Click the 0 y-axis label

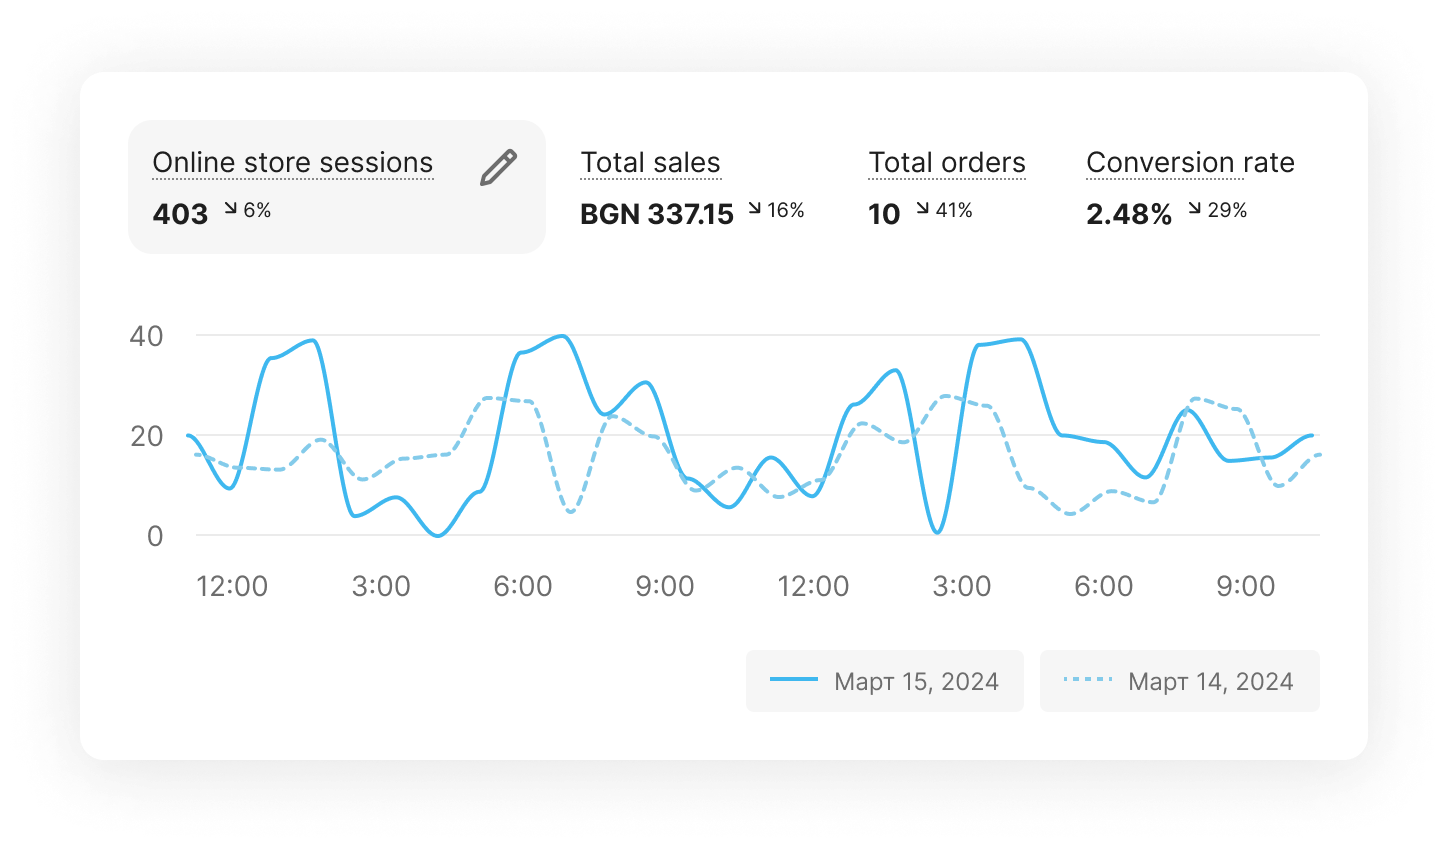[x=155, y=536]
